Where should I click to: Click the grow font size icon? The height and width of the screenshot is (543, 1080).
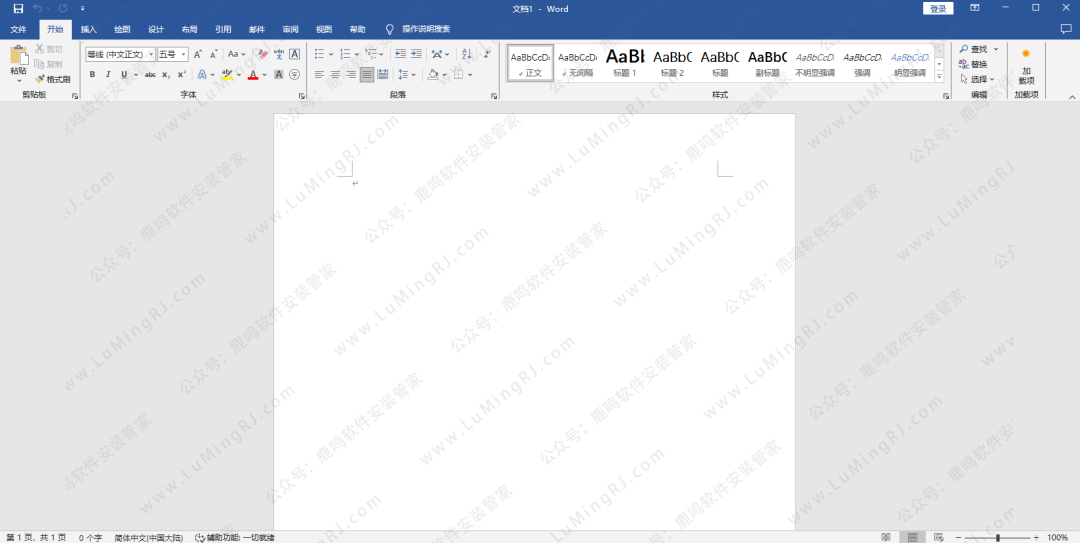click(197, 54)
